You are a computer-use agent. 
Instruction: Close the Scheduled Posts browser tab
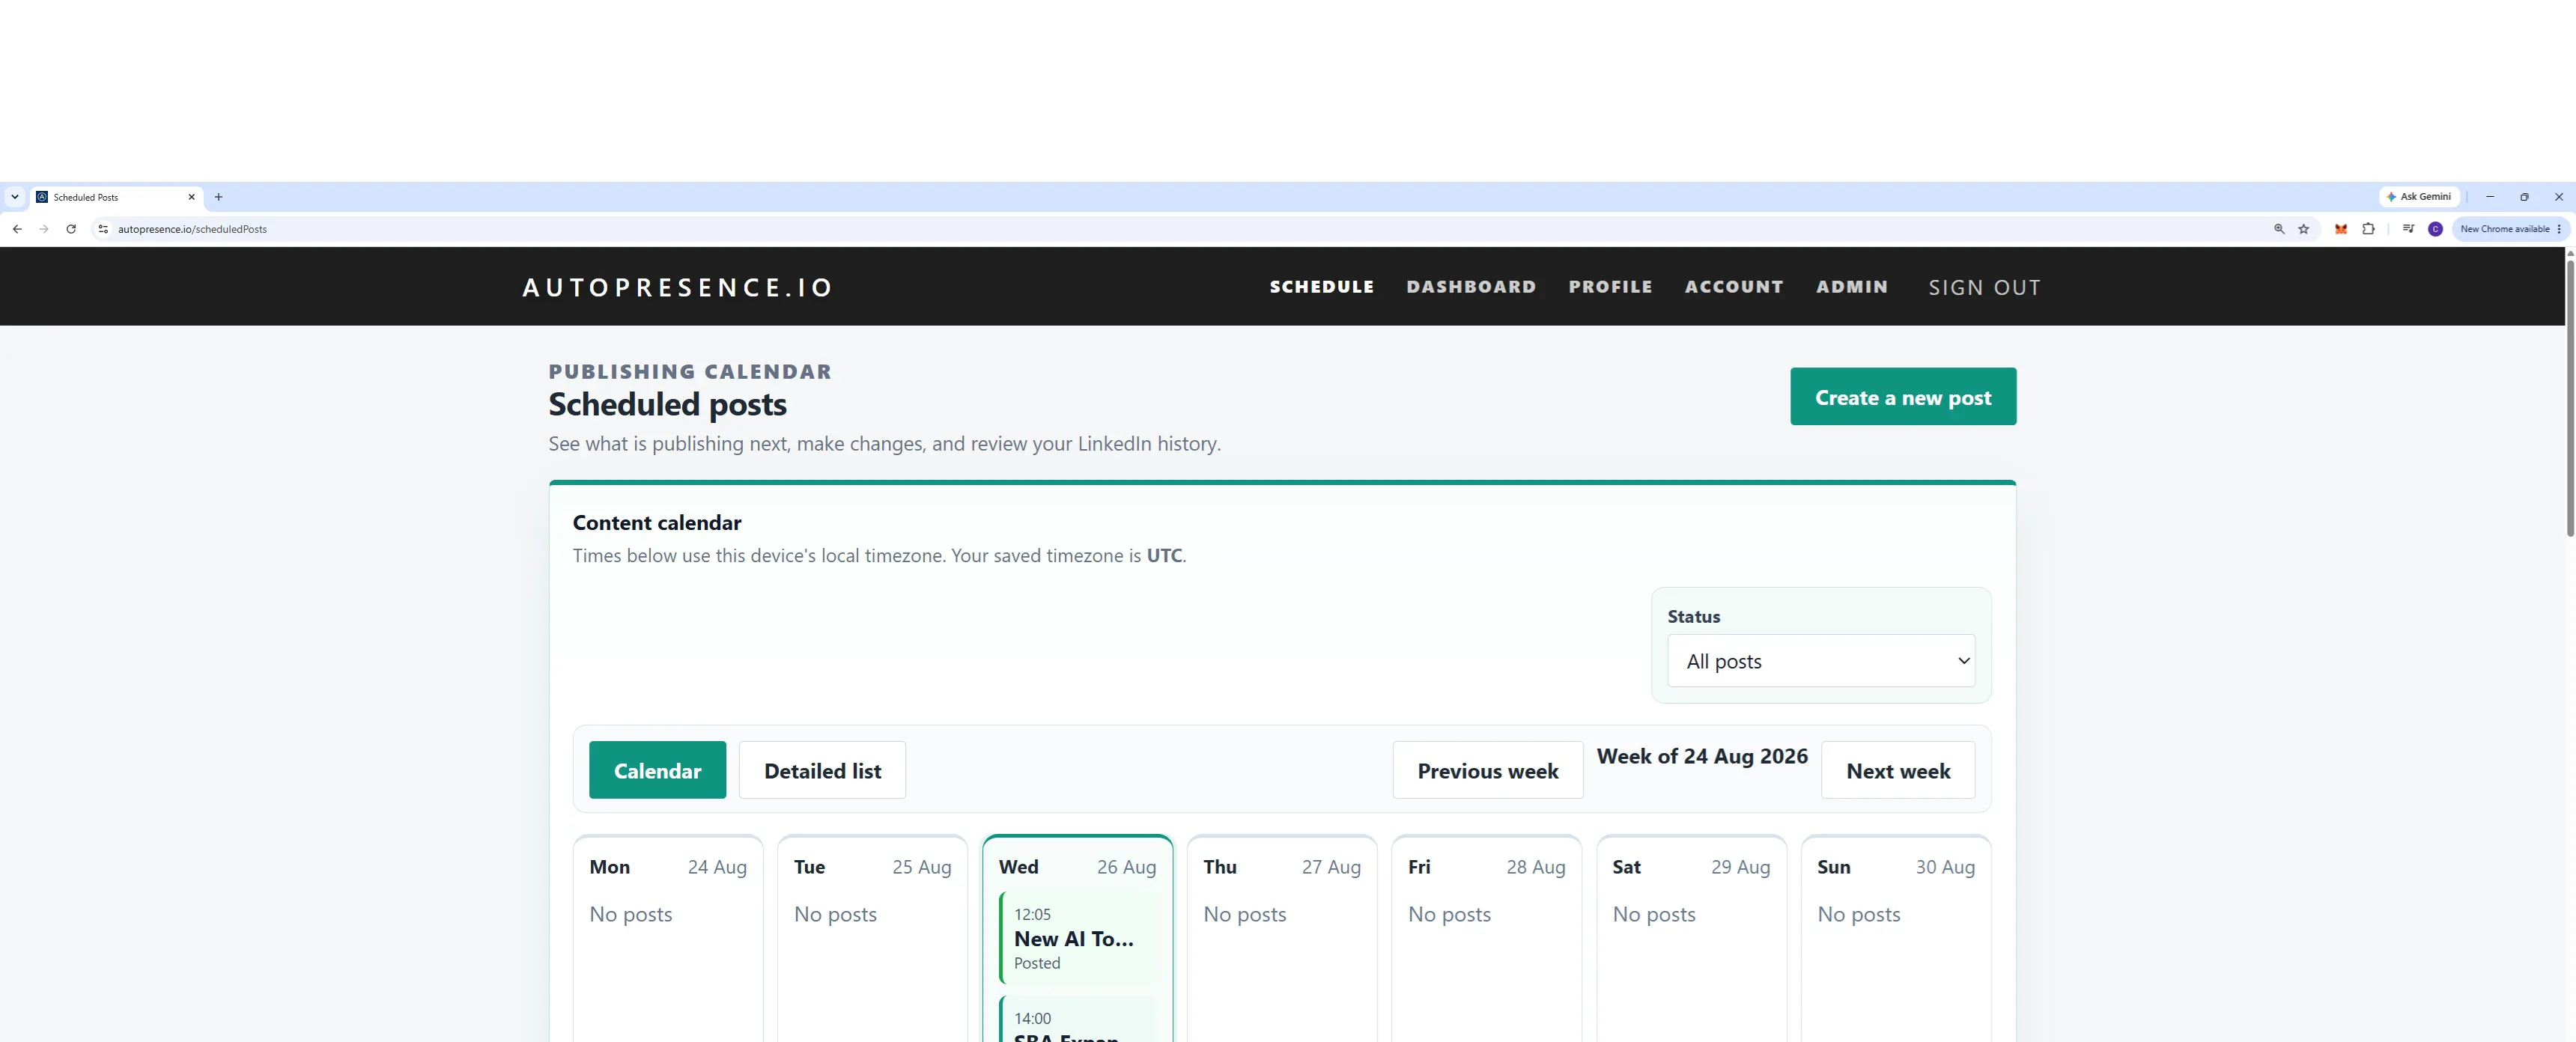tap(192, 197)
